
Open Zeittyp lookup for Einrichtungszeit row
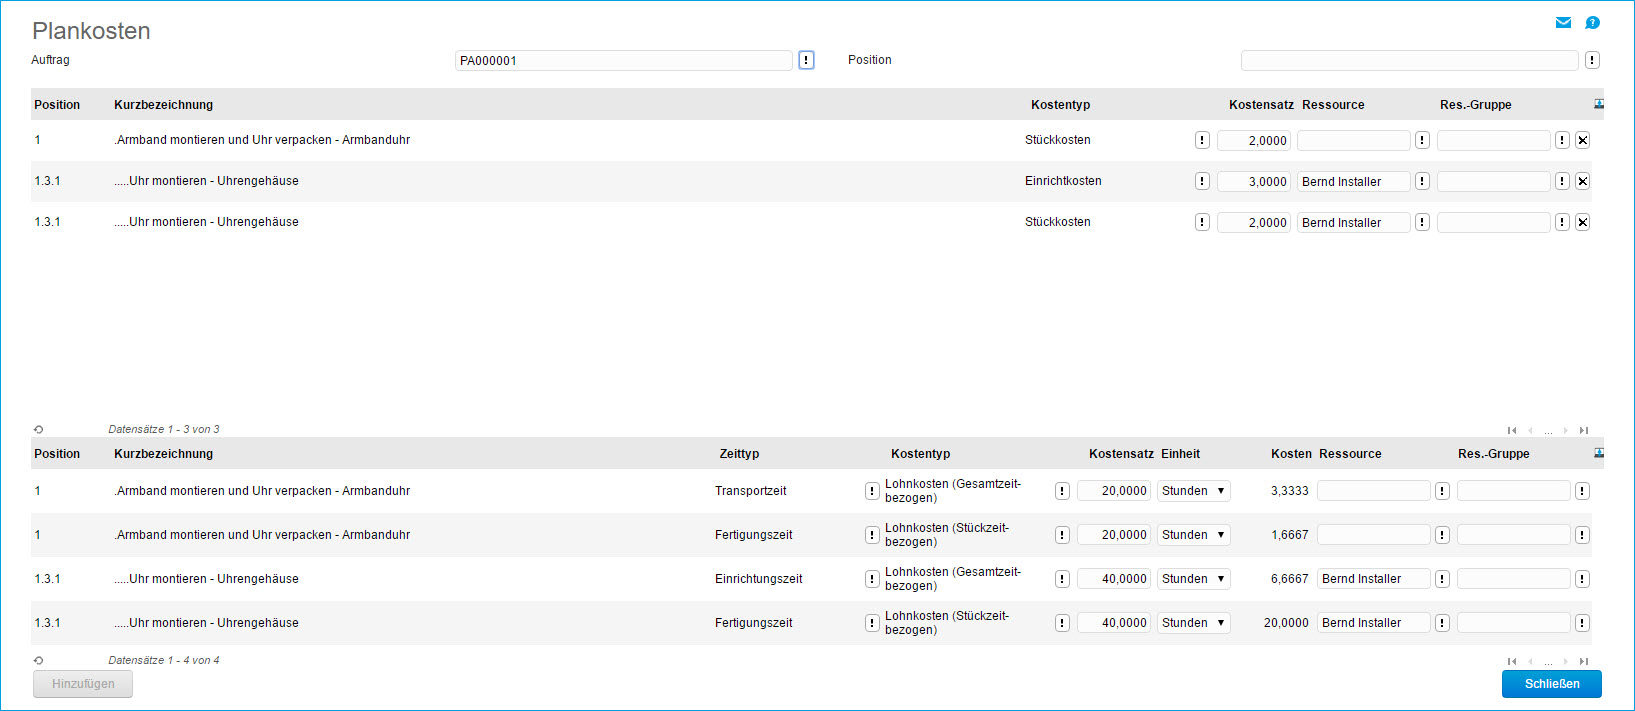coord(872,579)
